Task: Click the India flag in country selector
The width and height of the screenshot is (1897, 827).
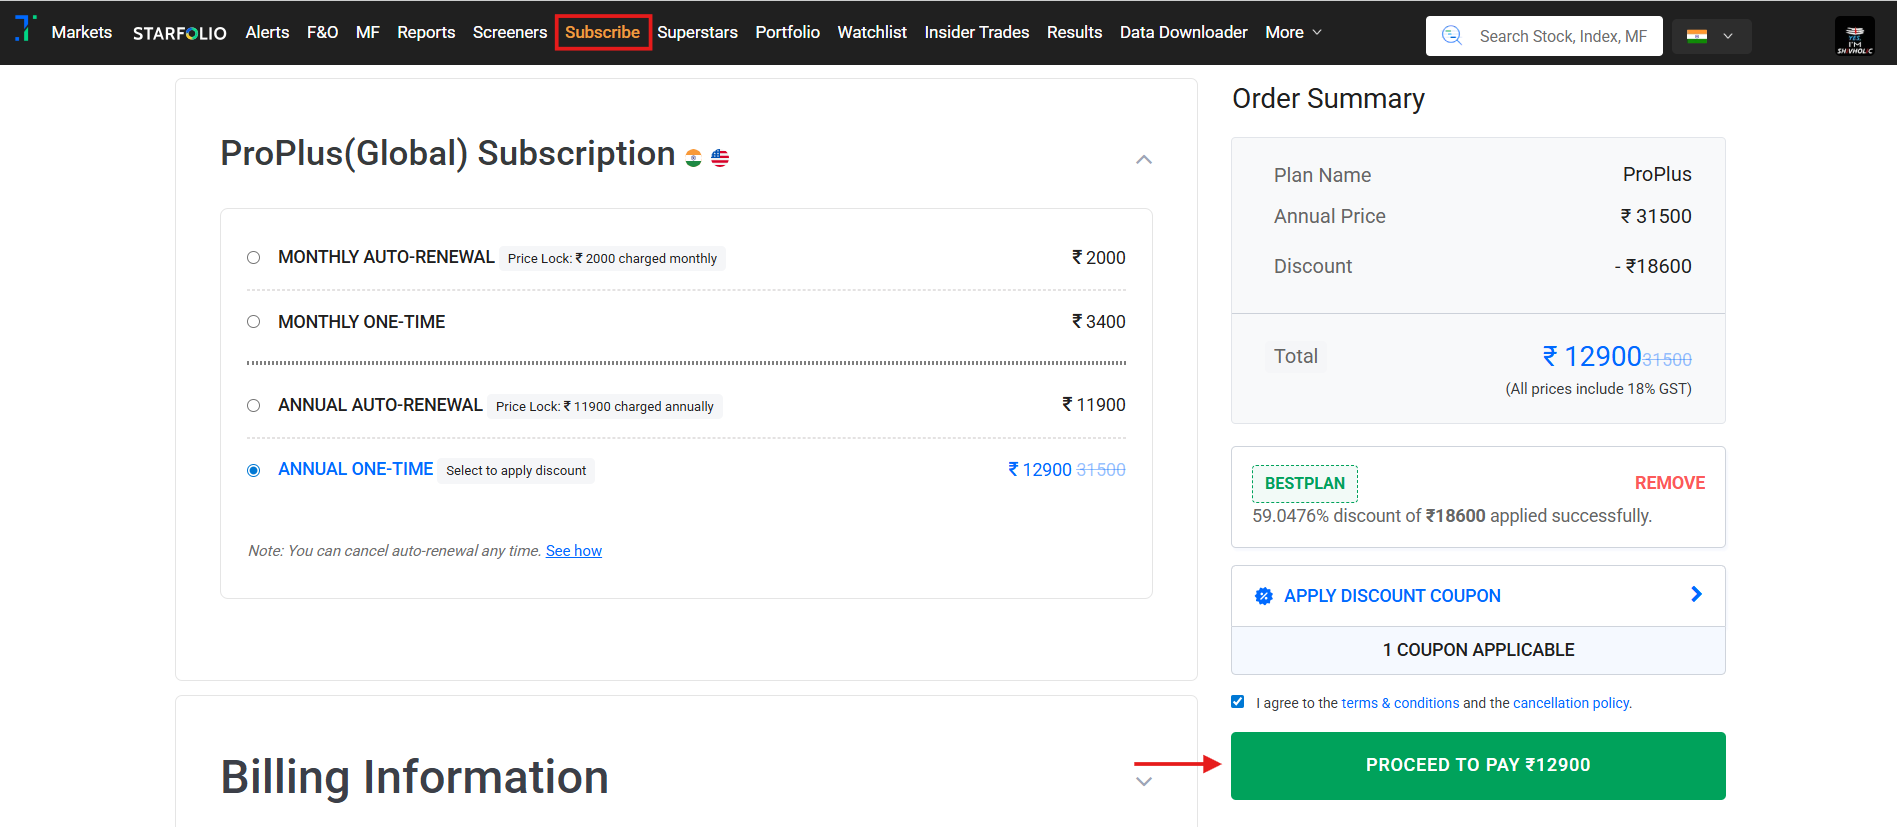Action: point(1697,36)
